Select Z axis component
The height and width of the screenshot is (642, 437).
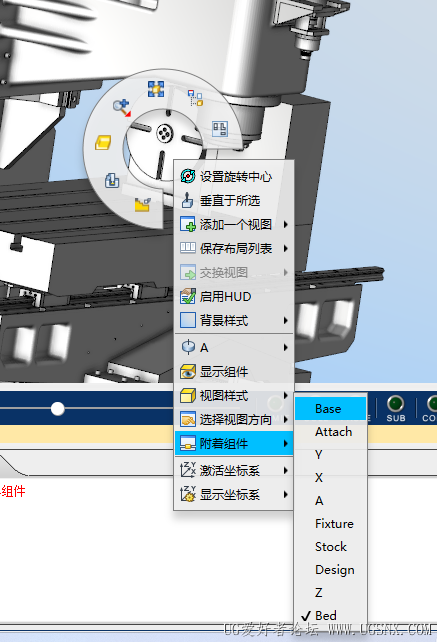pos(331,592)
